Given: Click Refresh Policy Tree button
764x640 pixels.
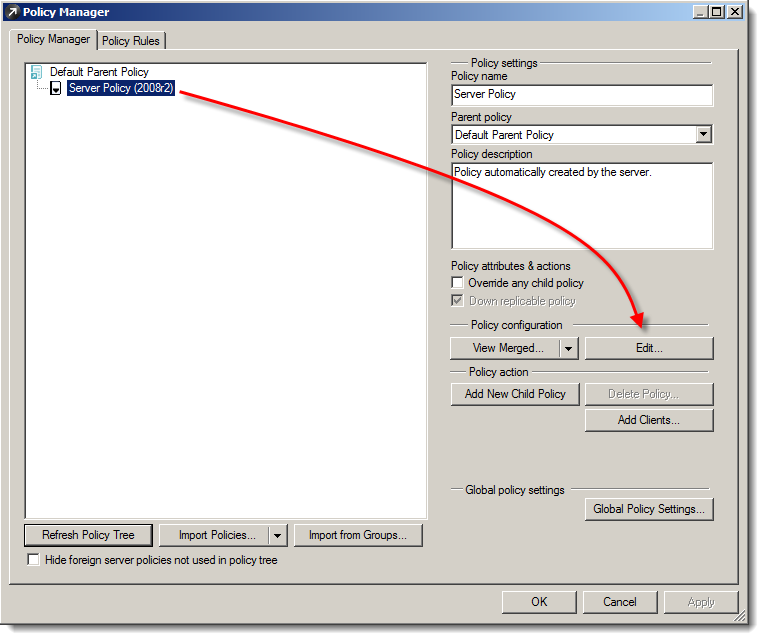Looking at the screenshot, I should (88, 535).
